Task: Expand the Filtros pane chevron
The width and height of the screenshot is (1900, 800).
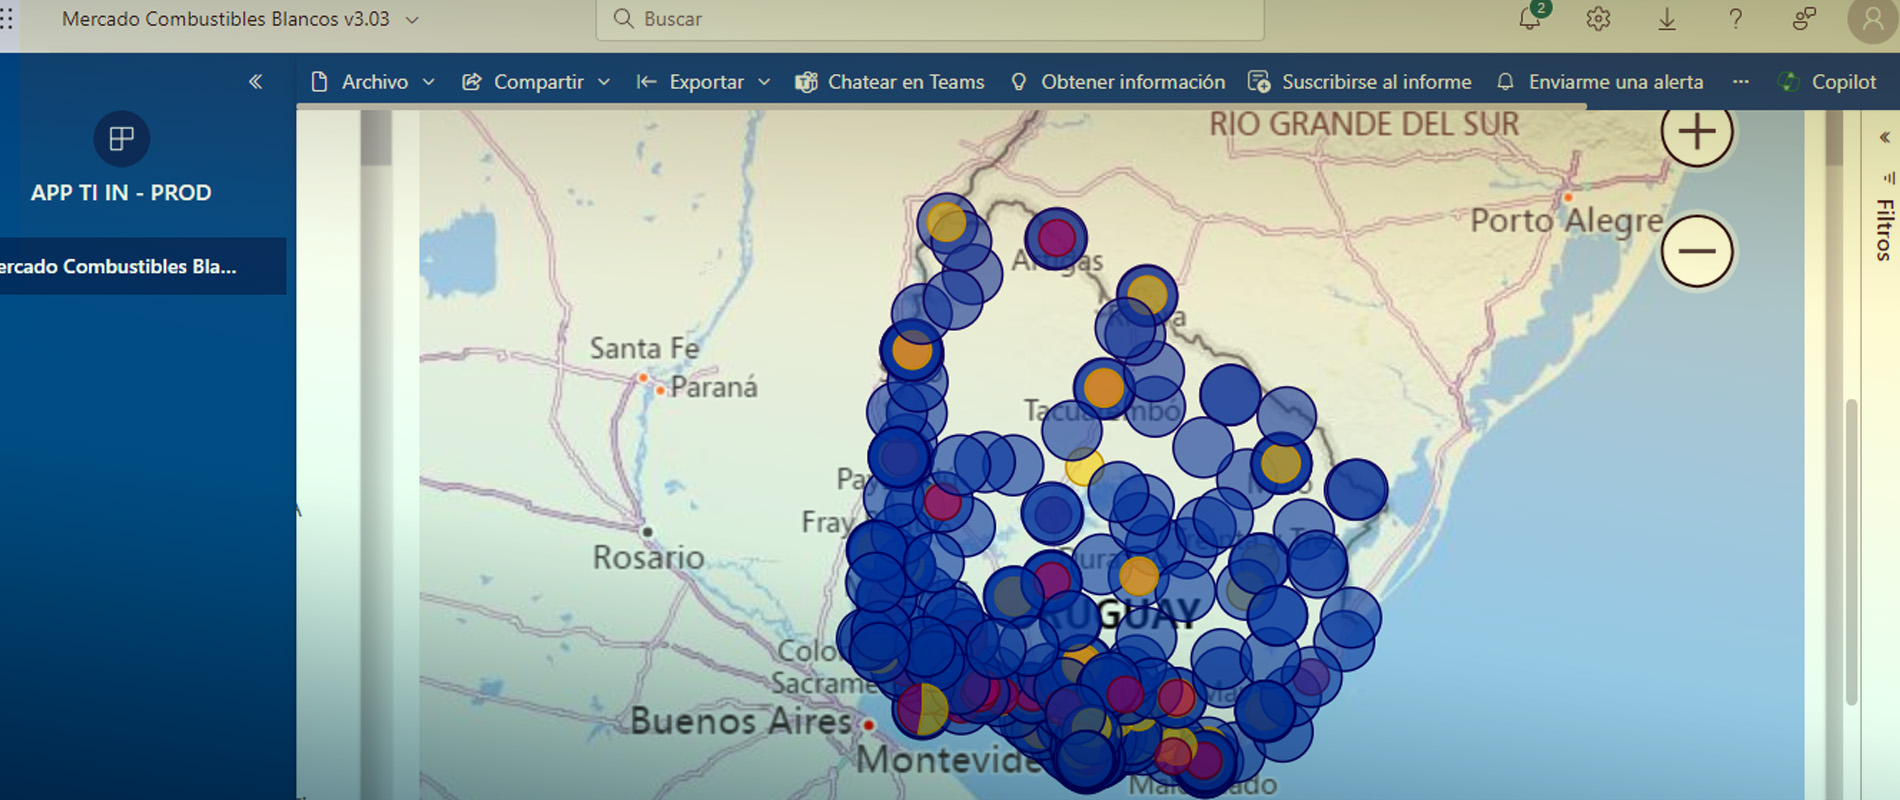Action: pyautogui.click(x=1885, y=138)
